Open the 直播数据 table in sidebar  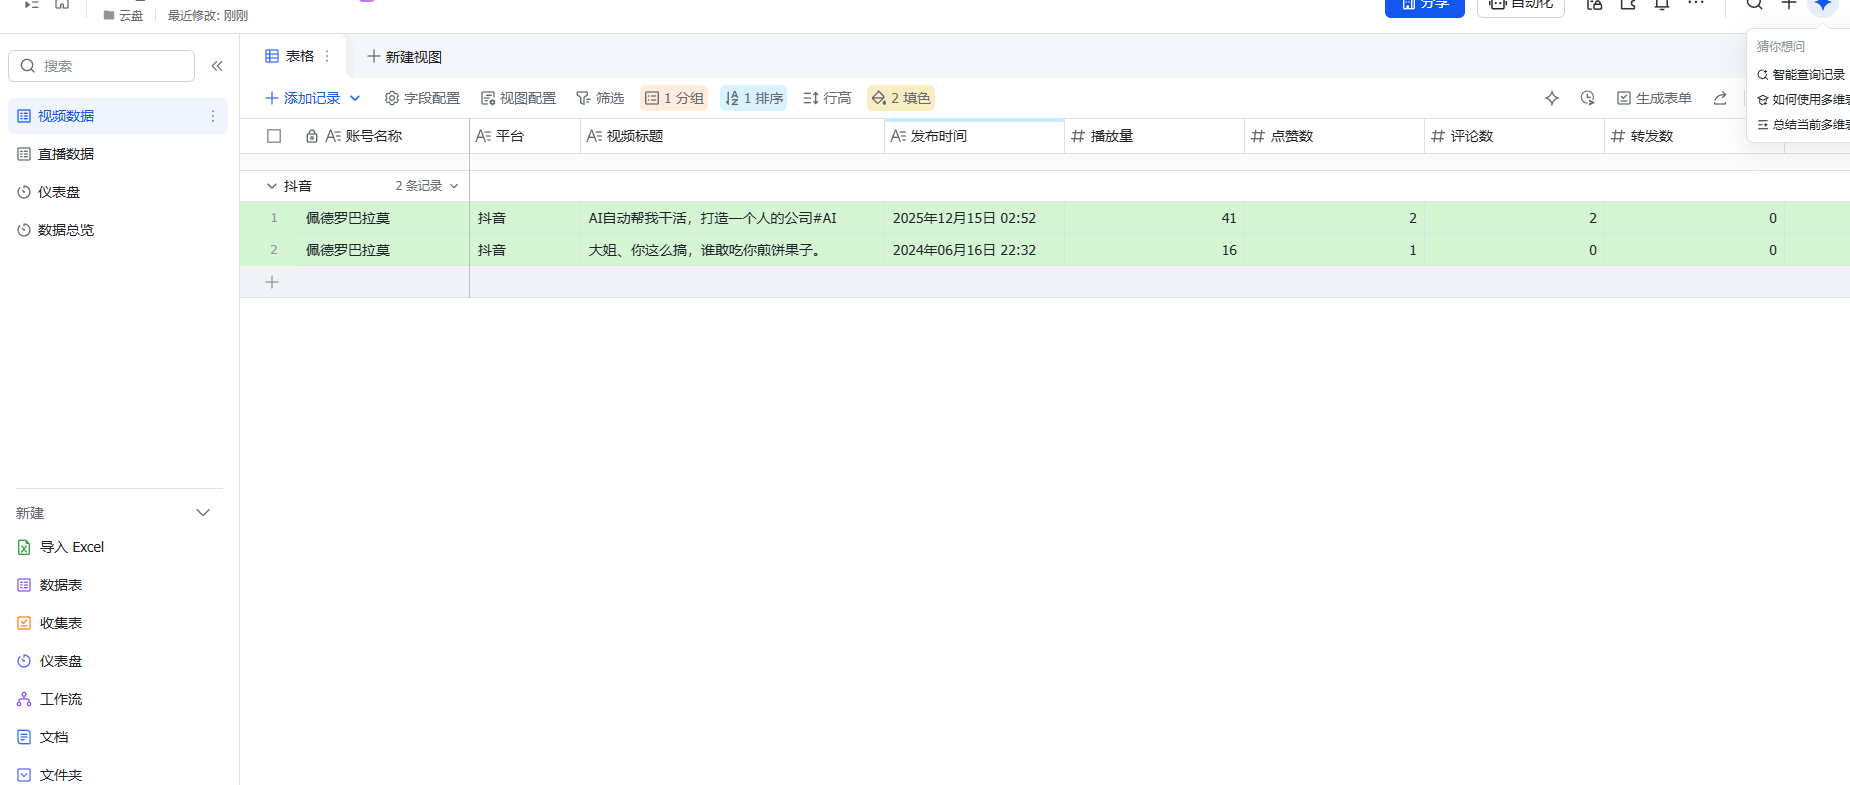[x=118, y=154]
